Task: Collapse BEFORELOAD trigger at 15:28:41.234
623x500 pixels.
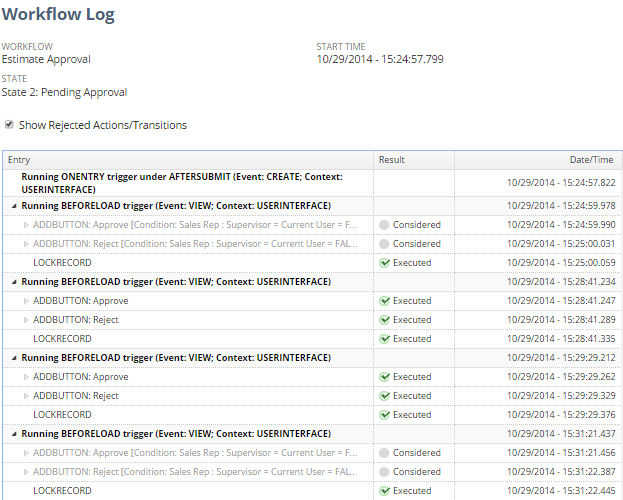Action: coord(14,282)
